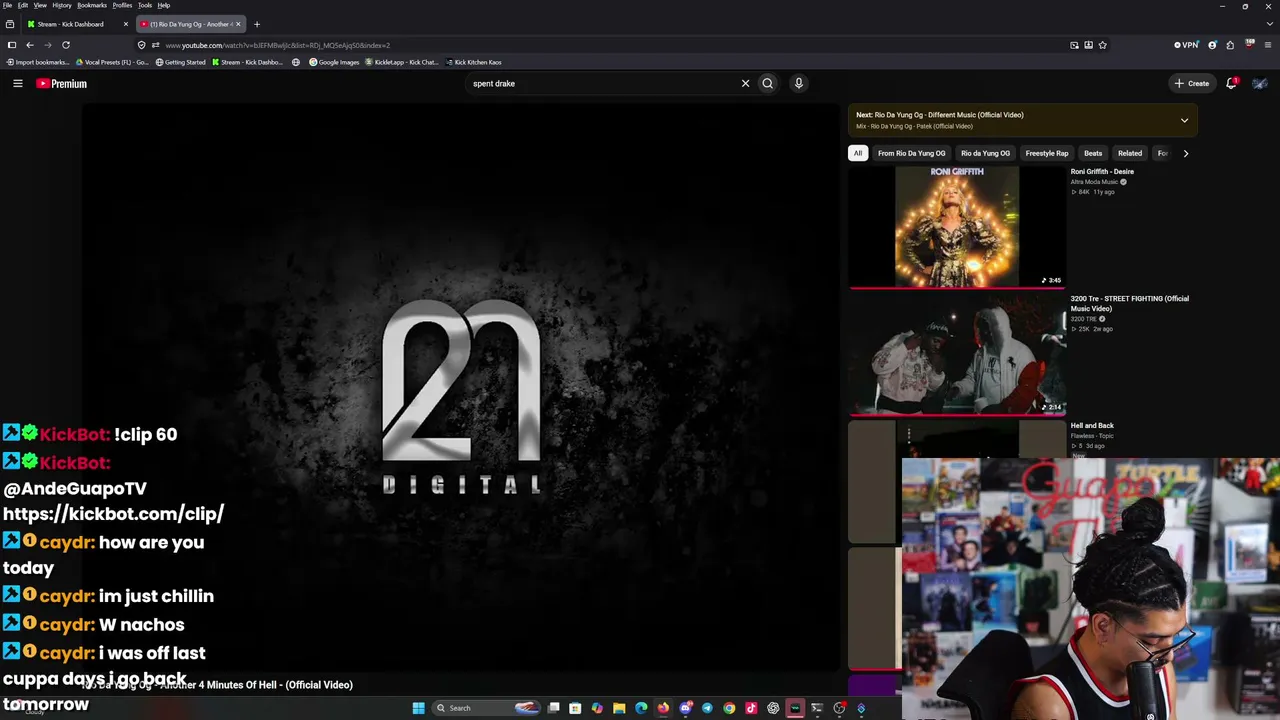Open Telegram from the taskbar
1280x720 pixels.
click(x=707, y=708)
